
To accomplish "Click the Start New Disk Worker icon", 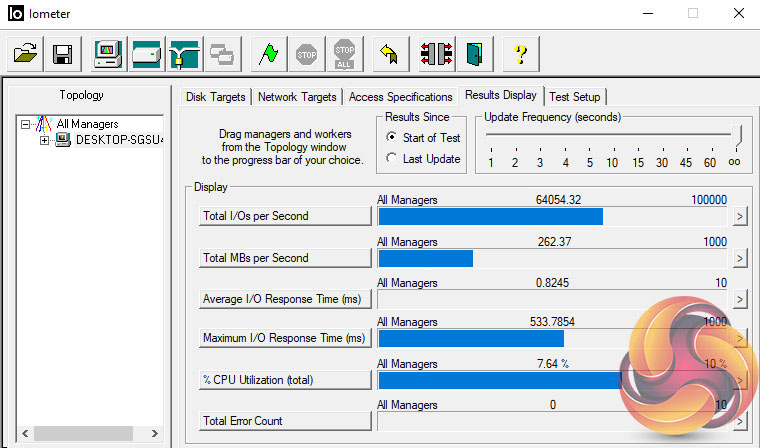I will coord(145,54).
